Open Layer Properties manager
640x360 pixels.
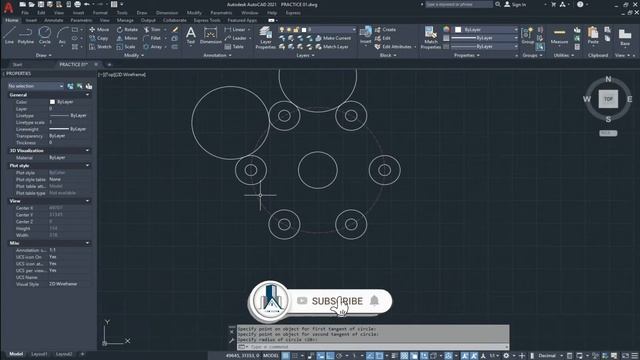click(x=265, y=38)
